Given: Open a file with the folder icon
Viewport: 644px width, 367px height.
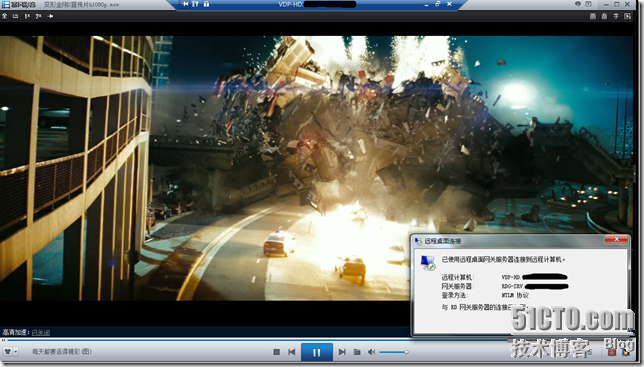Looking at the screenshot, I should [x=357, y=352].
